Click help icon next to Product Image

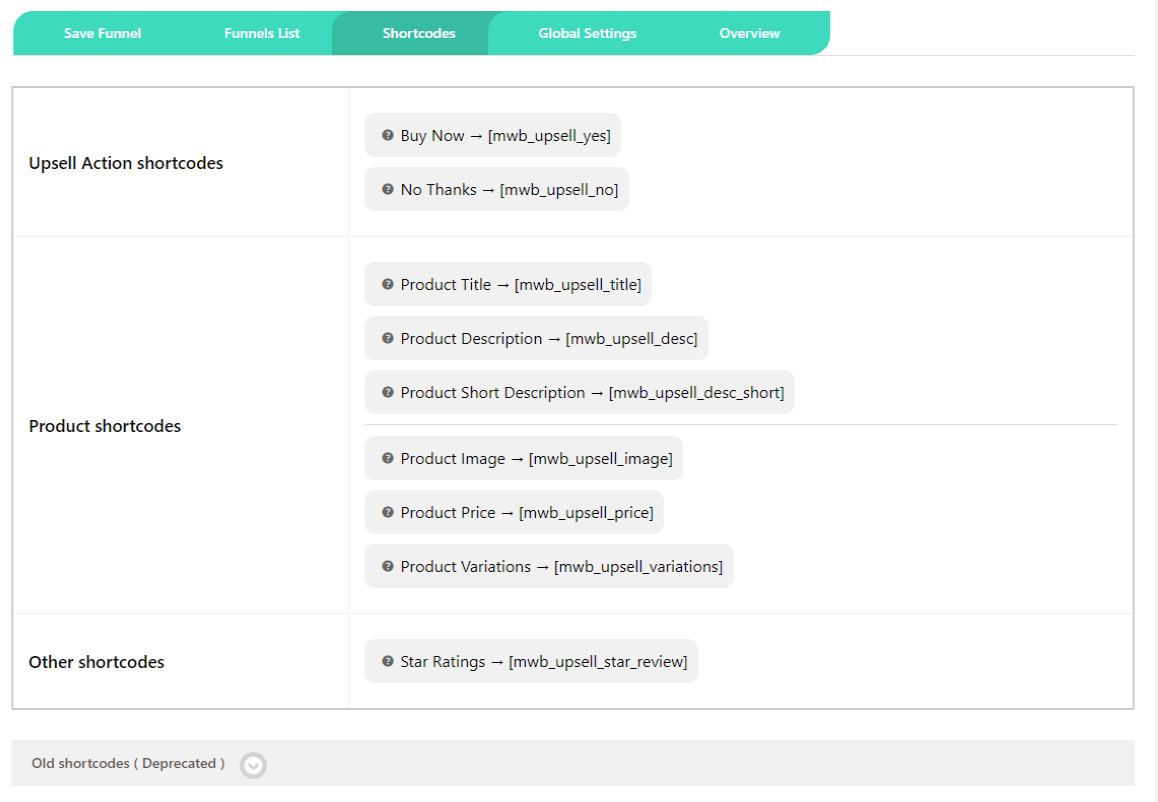388,458
